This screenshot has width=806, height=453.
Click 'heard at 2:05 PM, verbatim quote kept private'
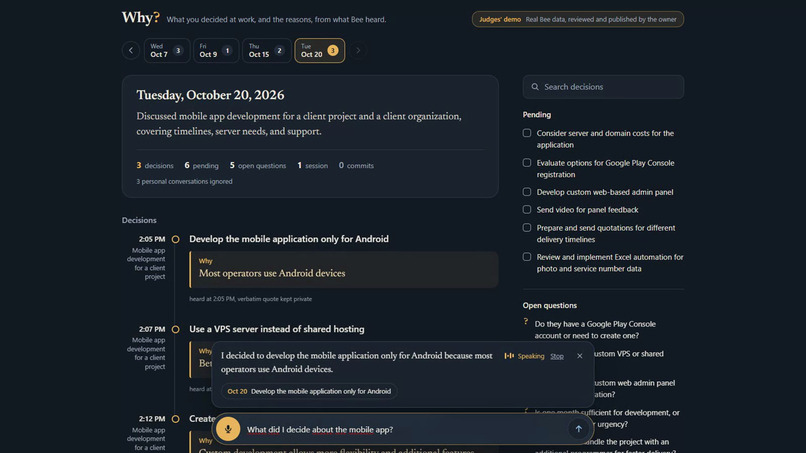click(x=250, y=299)
